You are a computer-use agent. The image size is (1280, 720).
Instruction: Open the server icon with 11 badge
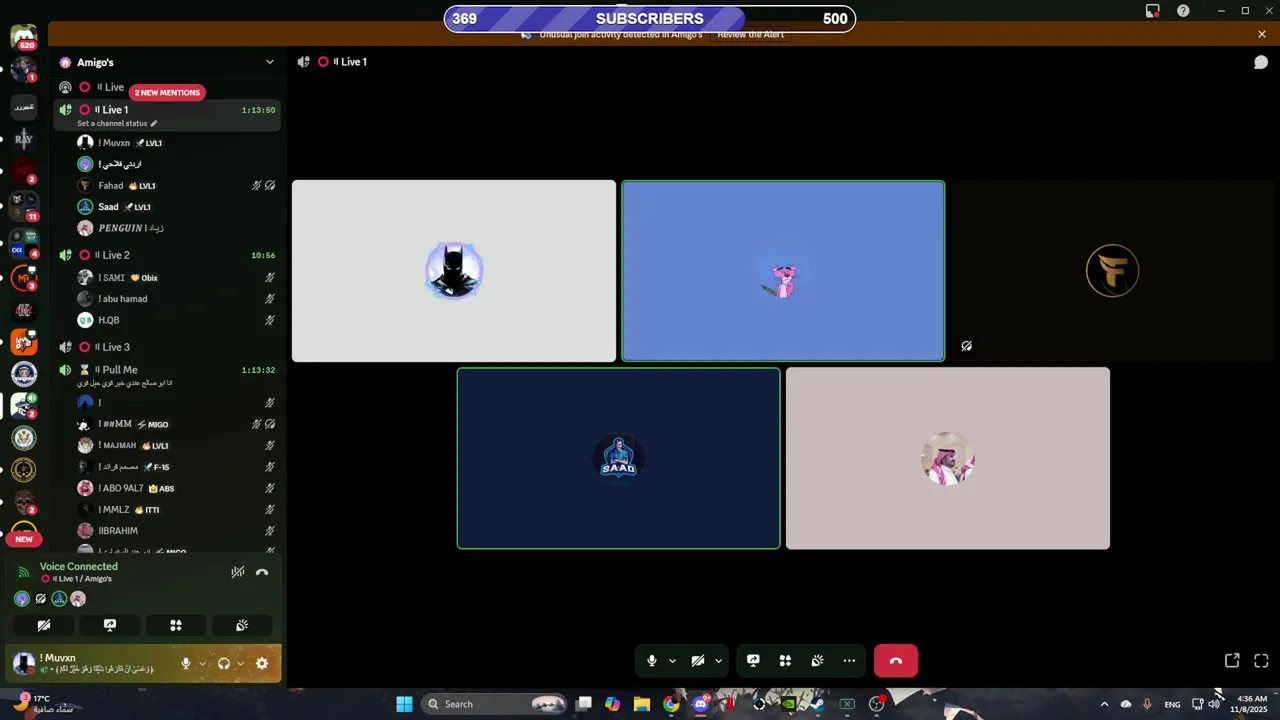24,206
